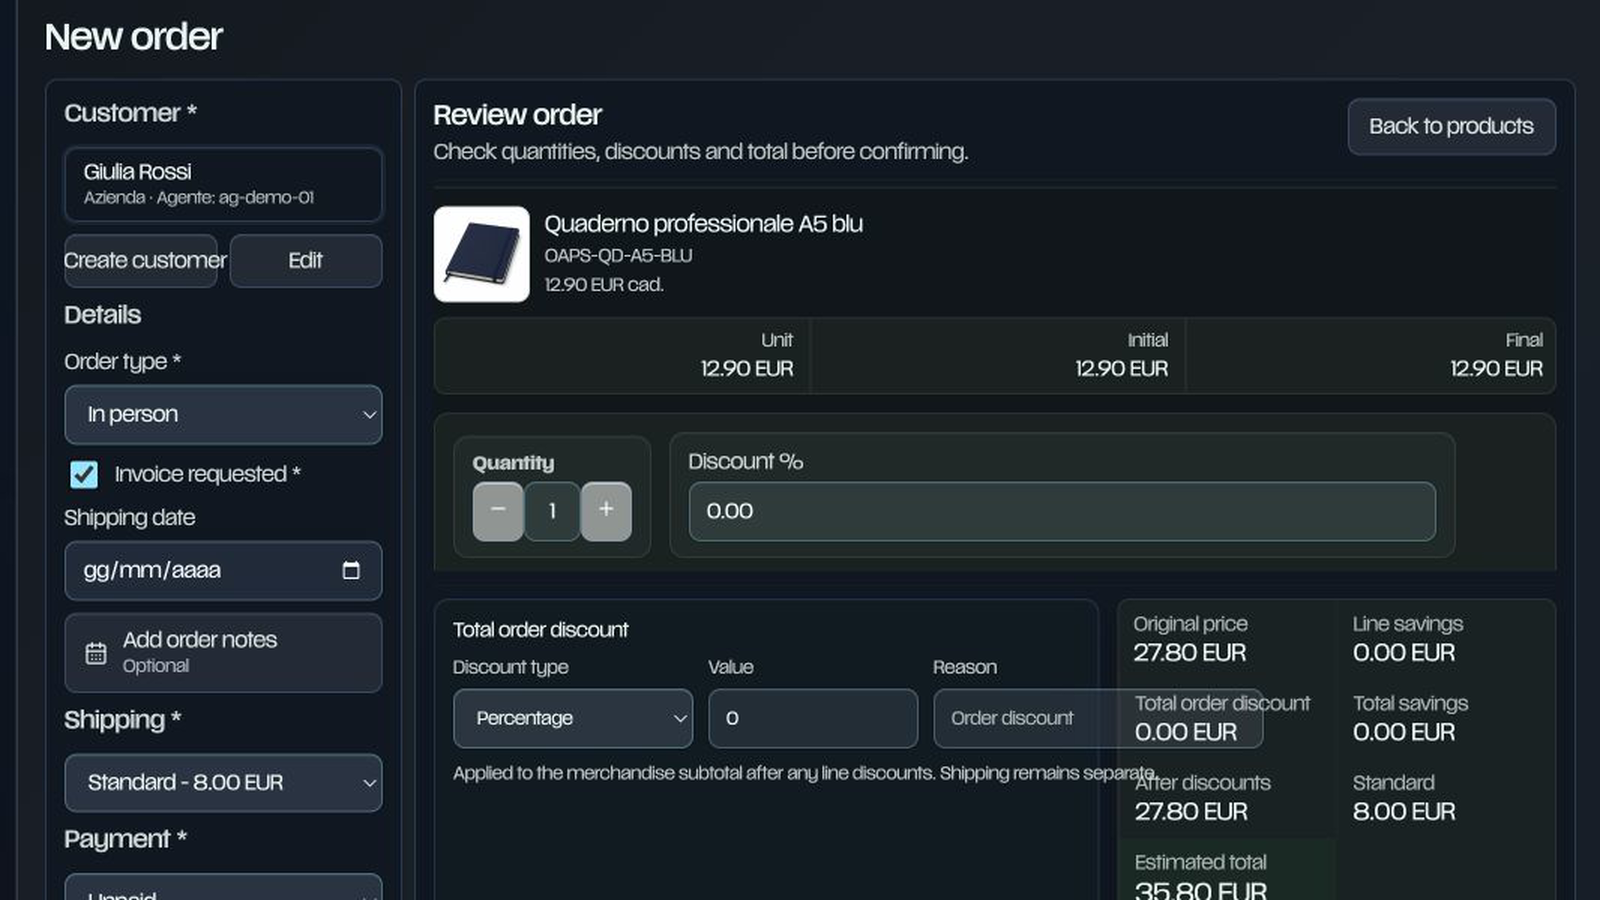
Task: Click the Estimated total label
Action: pos(1200,862)
